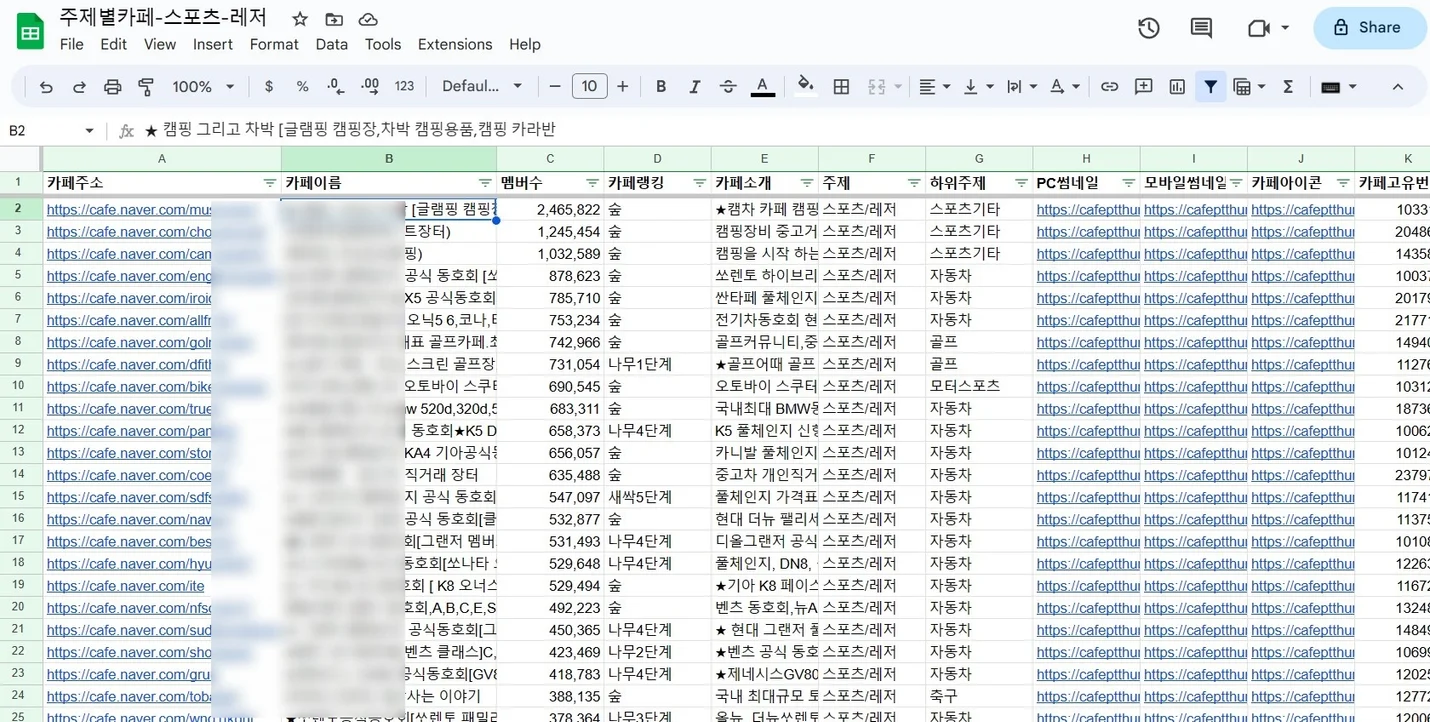Format as percent icon
Screen dimensions: 1430x722
click(x=302, y=87)
